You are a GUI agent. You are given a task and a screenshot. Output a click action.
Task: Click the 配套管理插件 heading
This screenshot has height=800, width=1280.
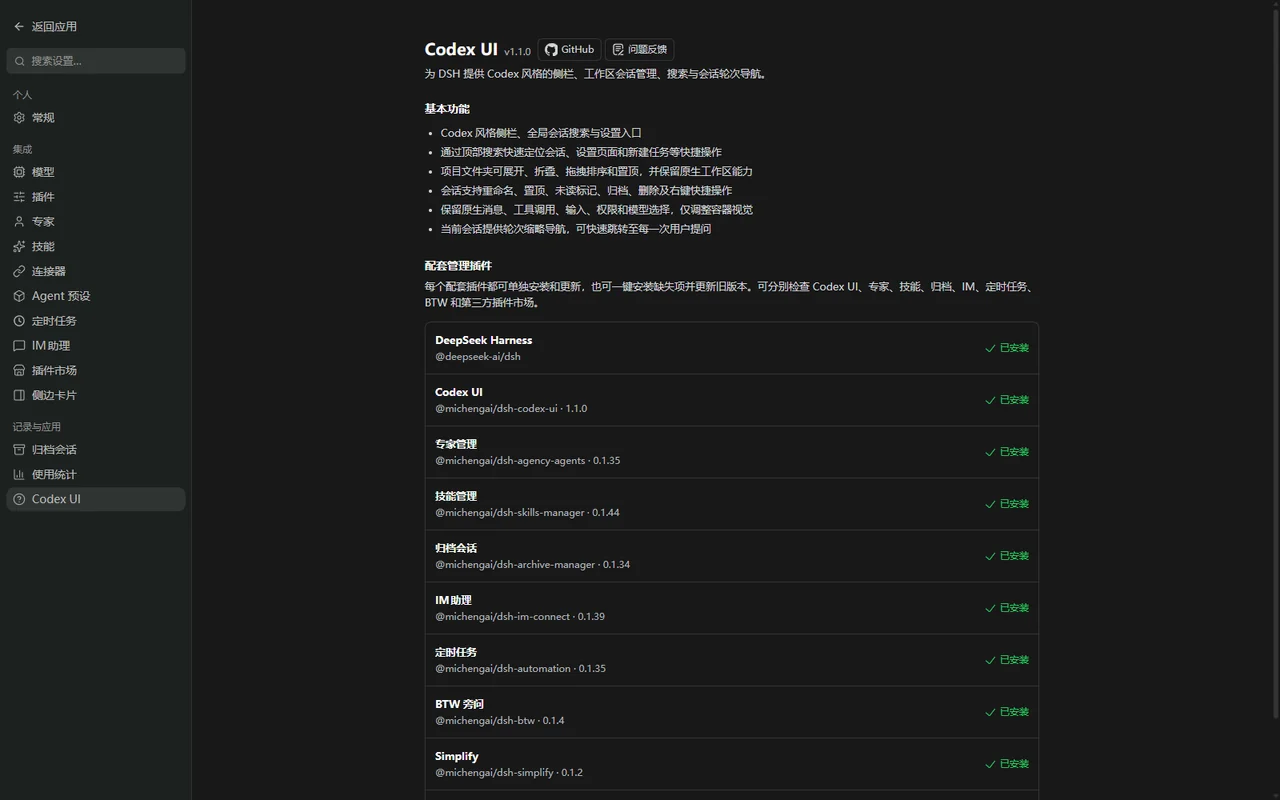(458, 266)
